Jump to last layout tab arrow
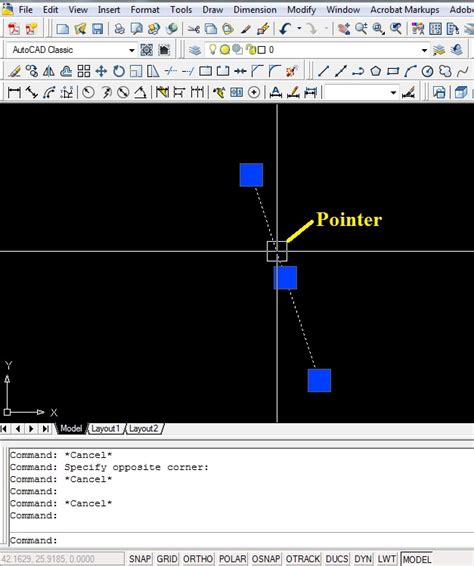The image size is (474, 566). click(x=45, y=429)
